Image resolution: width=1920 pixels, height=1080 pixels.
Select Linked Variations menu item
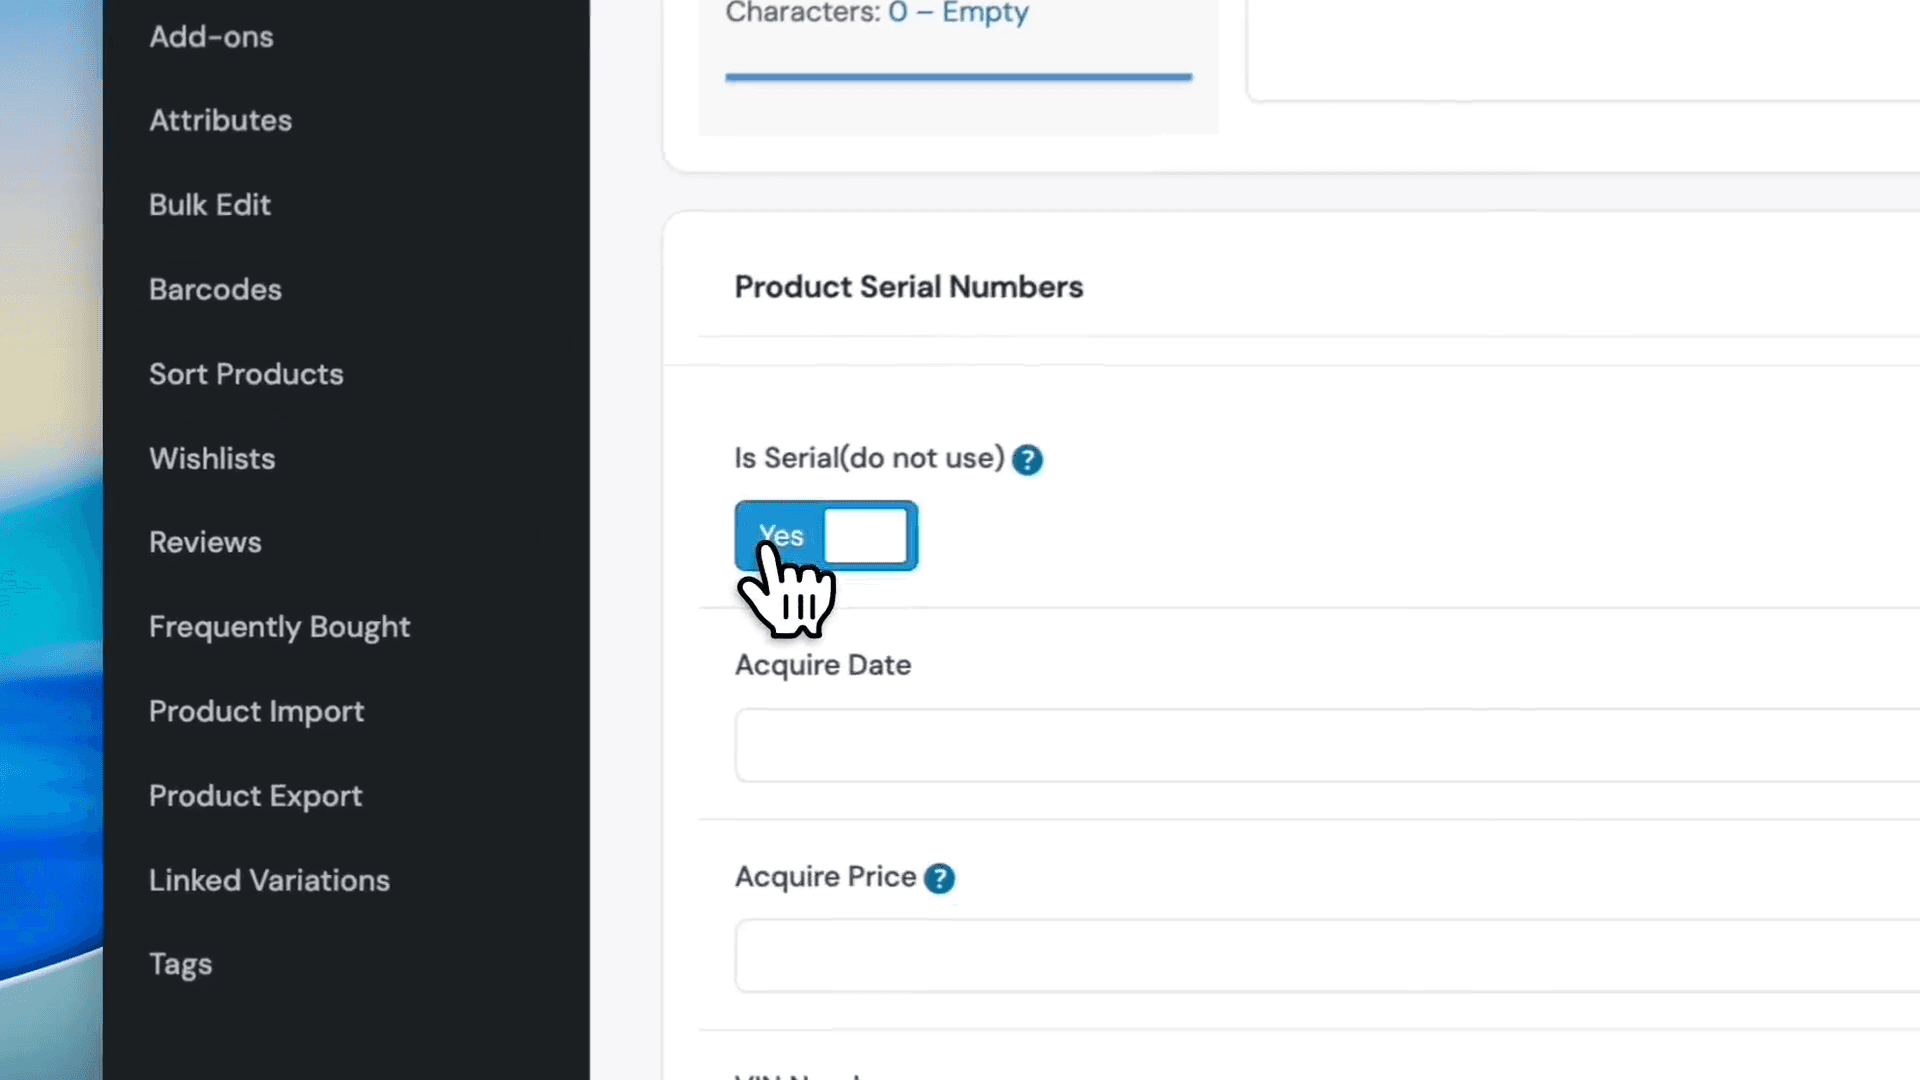(x=269, y=881)
